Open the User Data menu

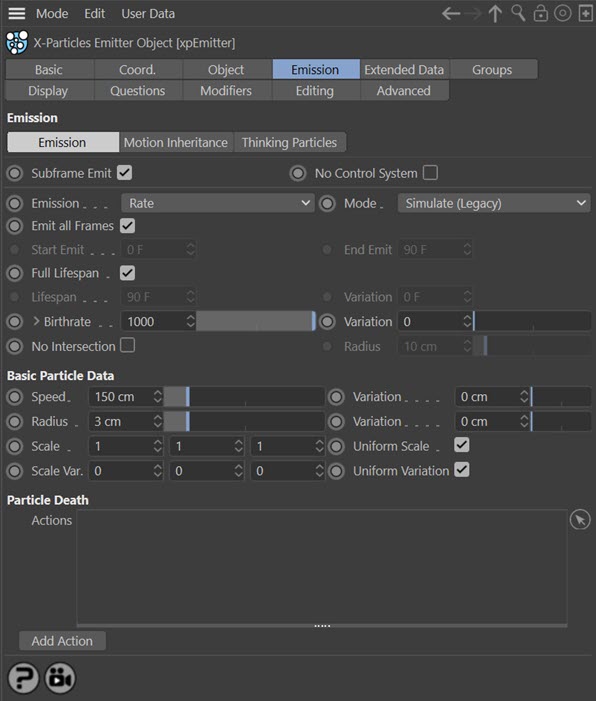coord(148,13)
